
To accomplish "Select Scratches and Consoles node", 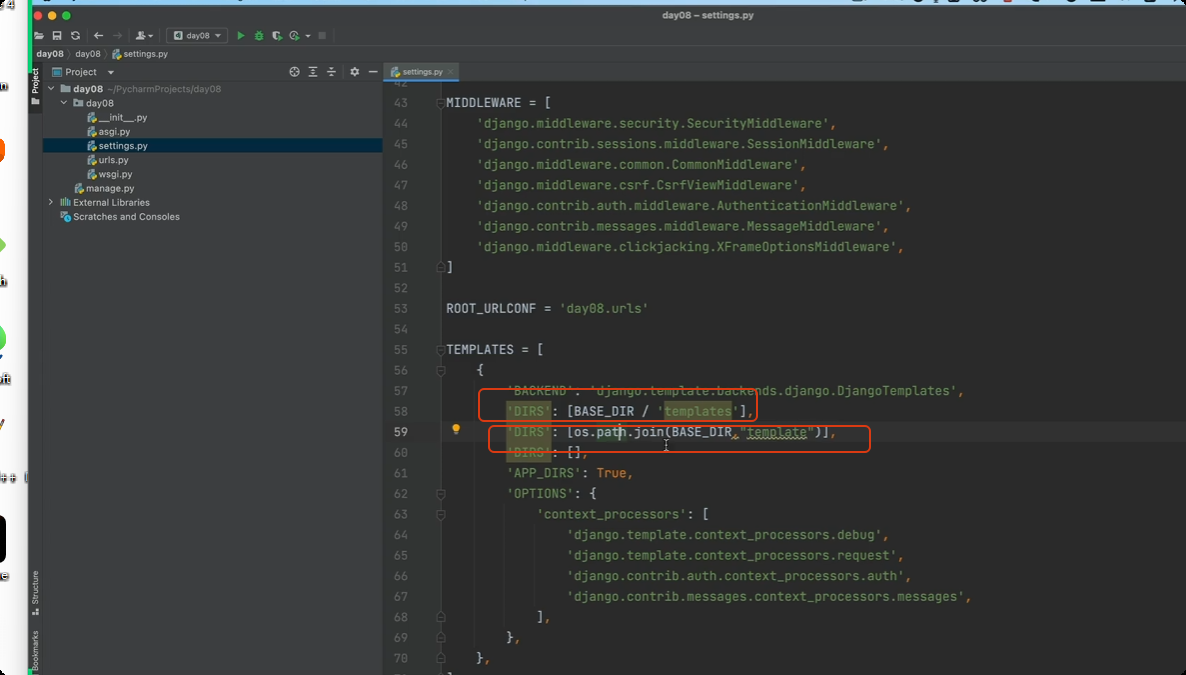I will 126,216.
